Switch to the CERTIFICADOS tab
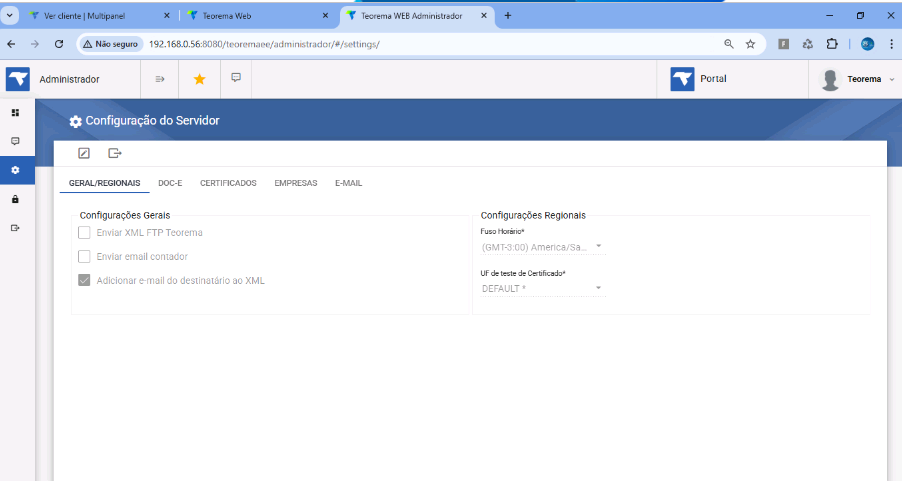The height and width of the screenshot is (481, 902). click(x=228, y=183)
